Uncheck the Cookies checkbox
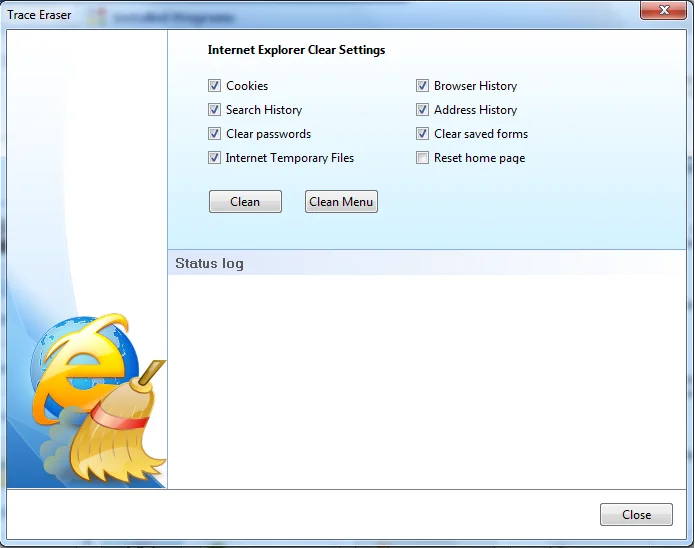 point(215,86)
